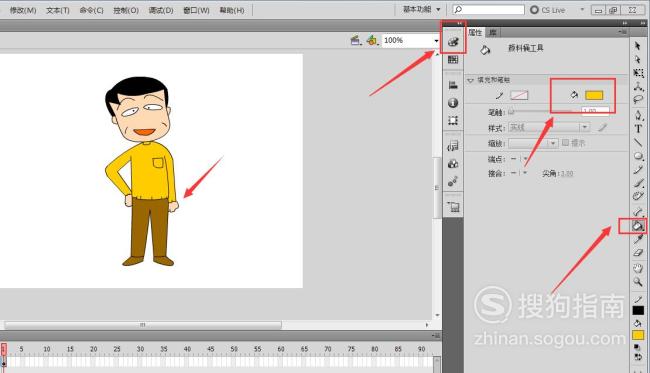
Task: Open the Motion Presets panel icon
Action: point(453,182)
